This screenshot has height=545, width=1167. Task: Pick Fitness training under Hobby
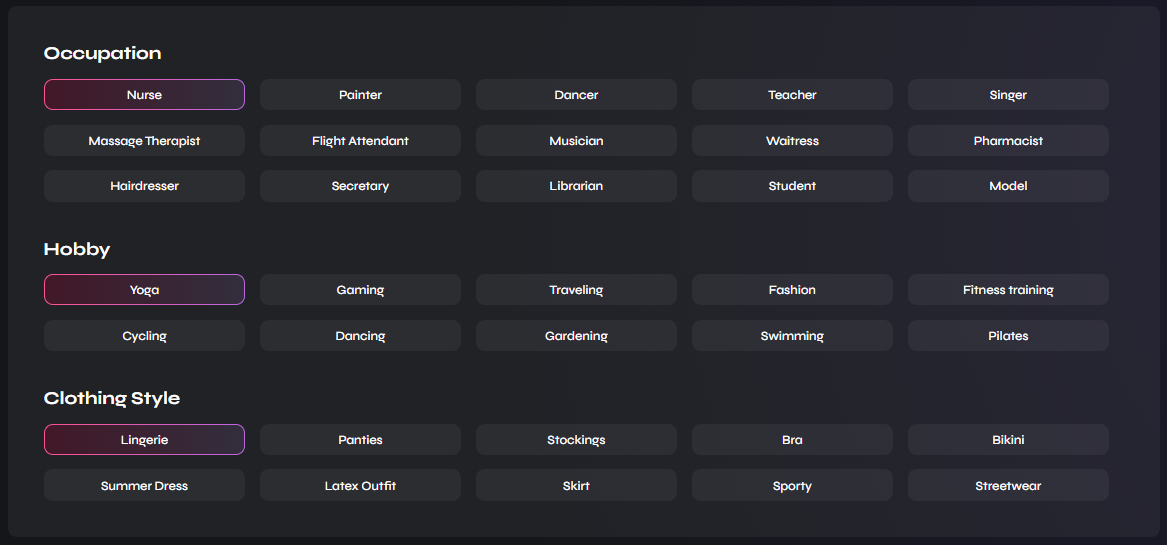[x=1008, y=290]
